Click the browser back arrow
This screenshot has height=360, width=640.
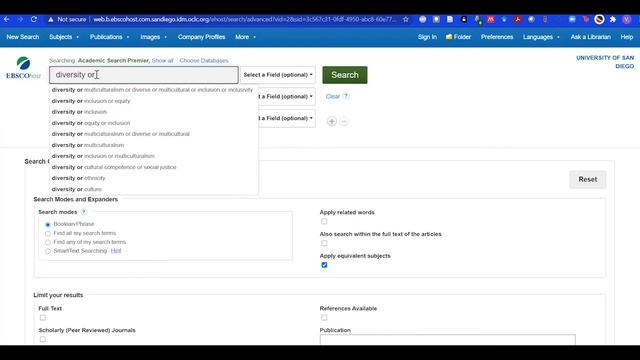[x=7, y=19]
